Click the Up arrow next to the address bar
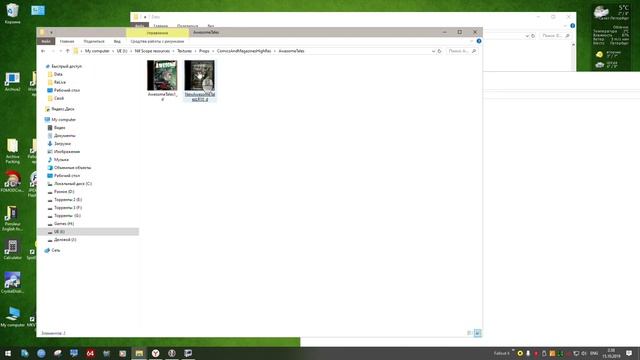The height and width of the screenshot is (360, 640). pyautogui.click(x=68, y=51)
